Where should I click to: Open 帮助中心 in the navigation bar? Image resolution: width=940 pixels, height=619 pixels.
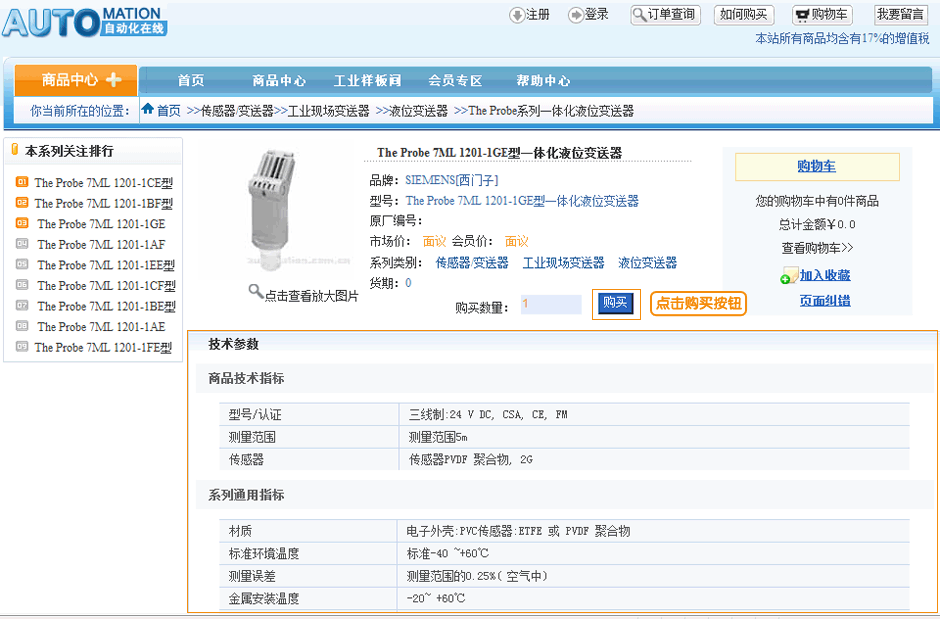(543, 80)
